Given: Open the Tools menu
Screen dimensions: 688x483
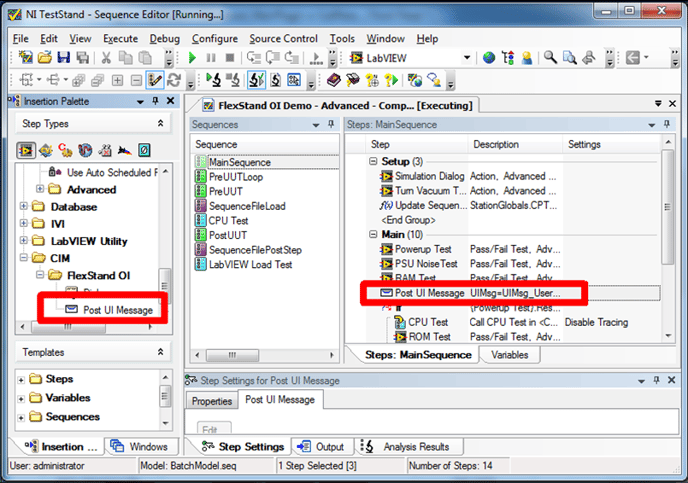Looking at the screenshot, I should coord(342,39).
